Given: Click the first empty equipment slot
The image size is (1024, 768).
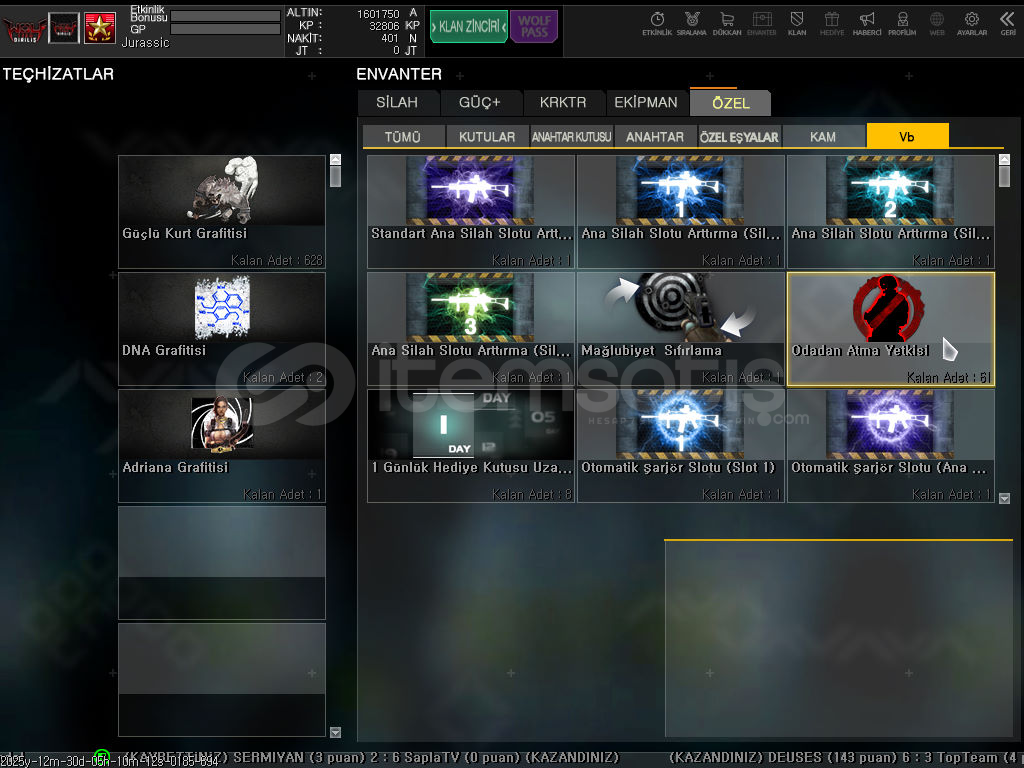Looking at the screenshot, I should coord(221,562).
